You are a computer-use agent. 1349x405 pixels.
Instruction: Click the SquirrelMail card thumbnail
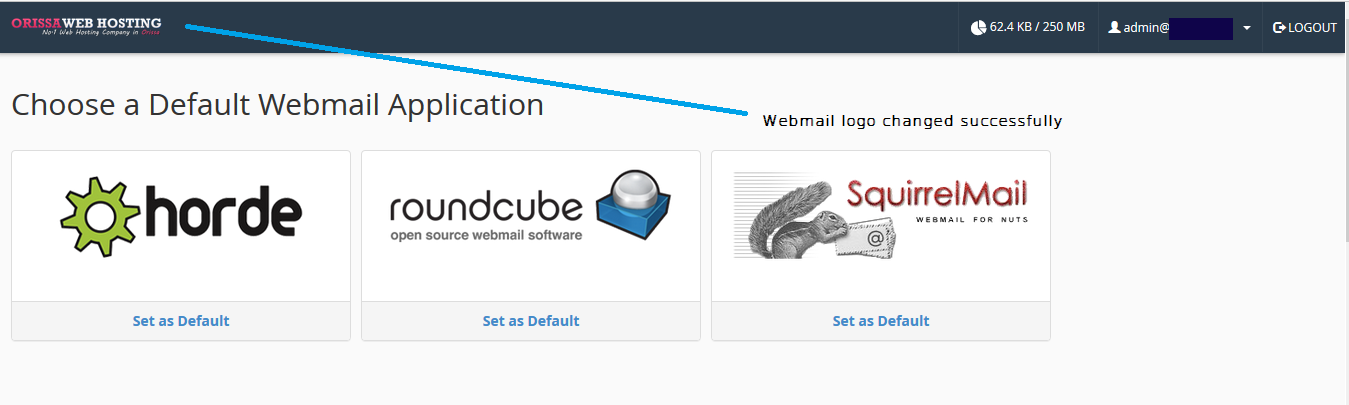tap(881, 226)
